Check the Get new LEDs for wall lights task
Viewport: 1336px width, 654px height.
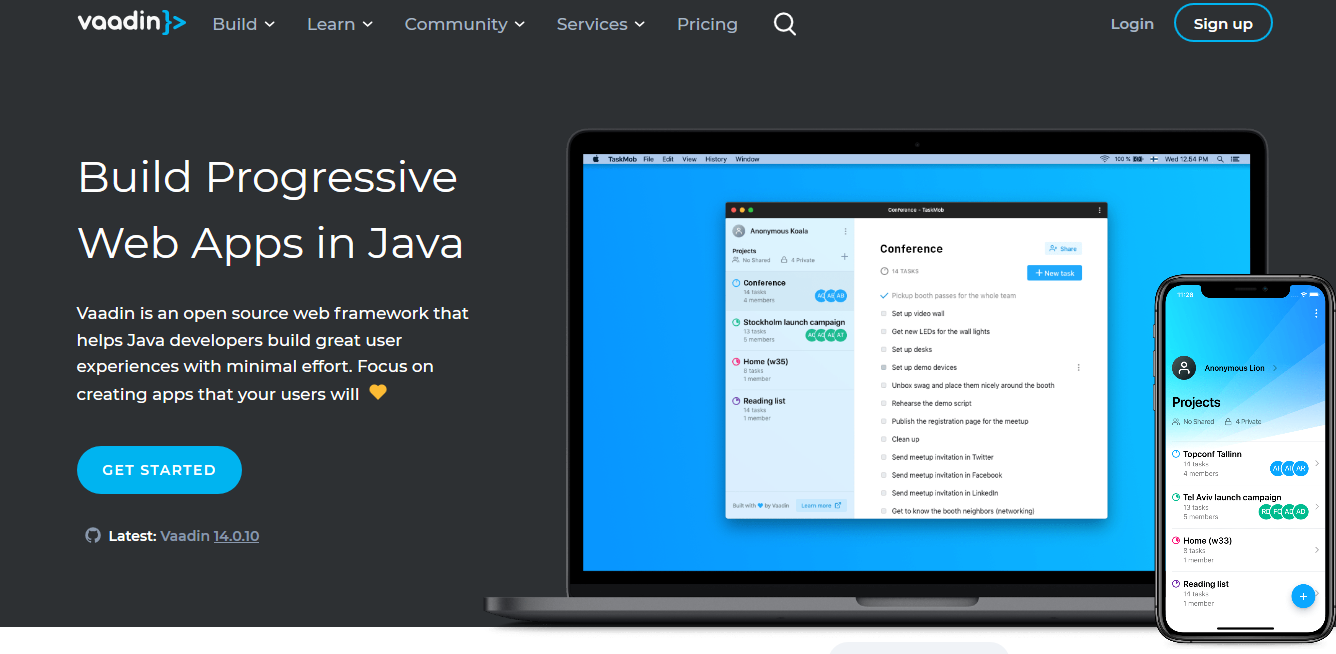pos(884,332)
